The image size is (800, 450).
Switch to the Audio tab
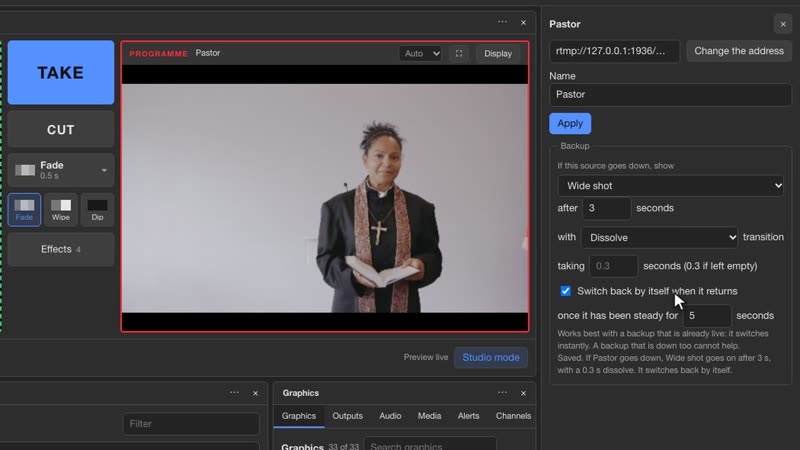[x=390, y=416]
